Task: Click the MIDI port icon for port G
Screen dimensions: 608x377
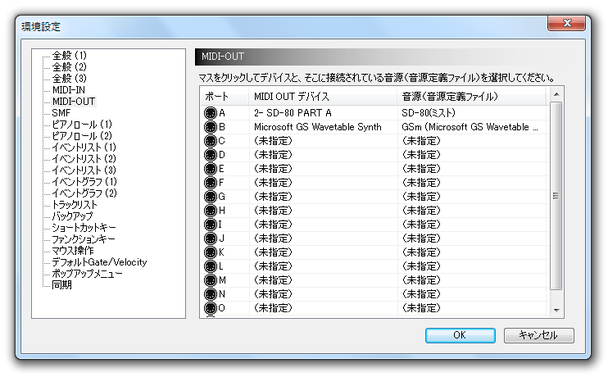Action: [x=210, y=197]
